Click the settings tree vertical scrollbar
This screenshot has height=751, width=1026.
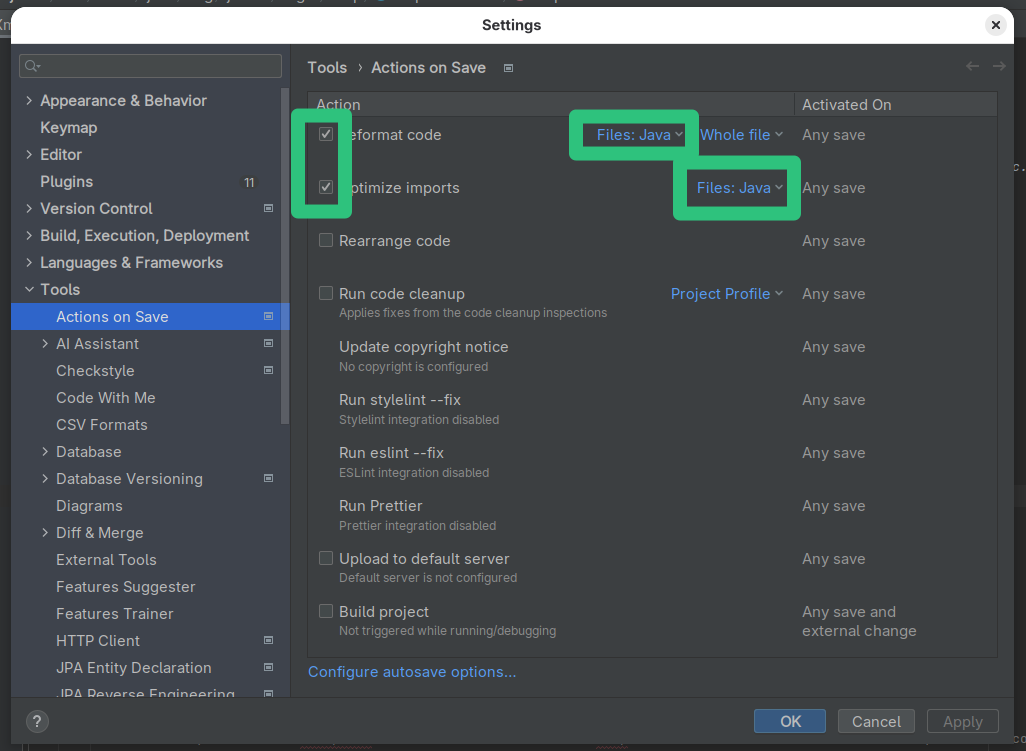[x=285, y=256]
